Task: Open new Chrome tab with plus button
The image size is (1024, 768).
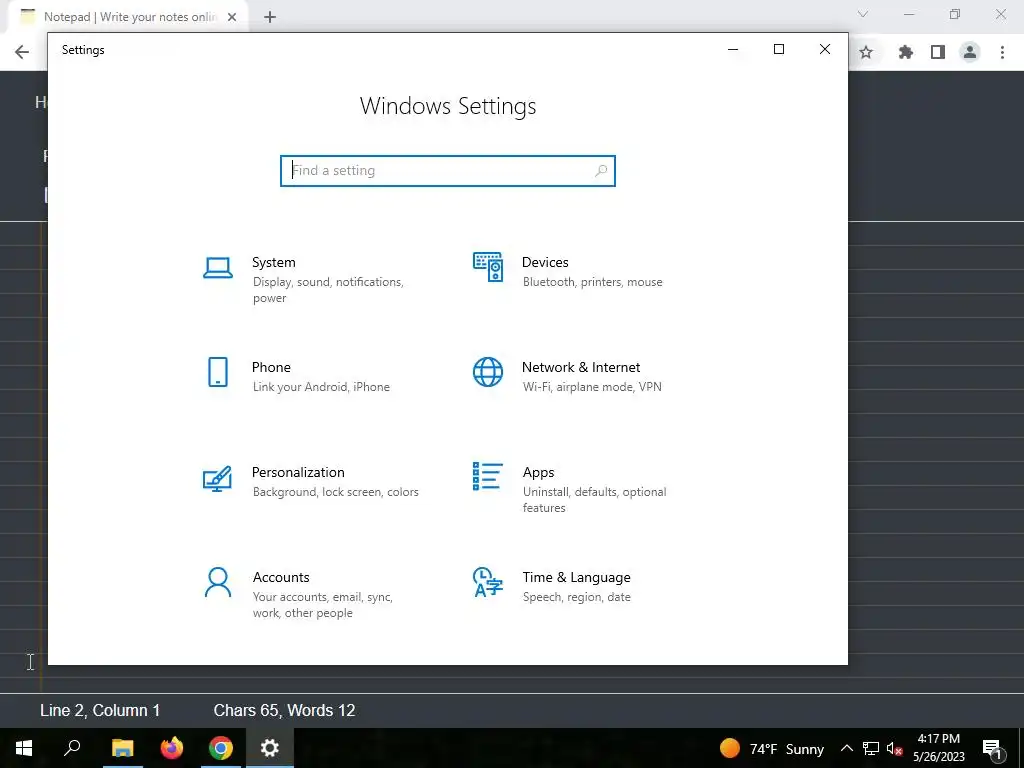Action: (270, 17)
